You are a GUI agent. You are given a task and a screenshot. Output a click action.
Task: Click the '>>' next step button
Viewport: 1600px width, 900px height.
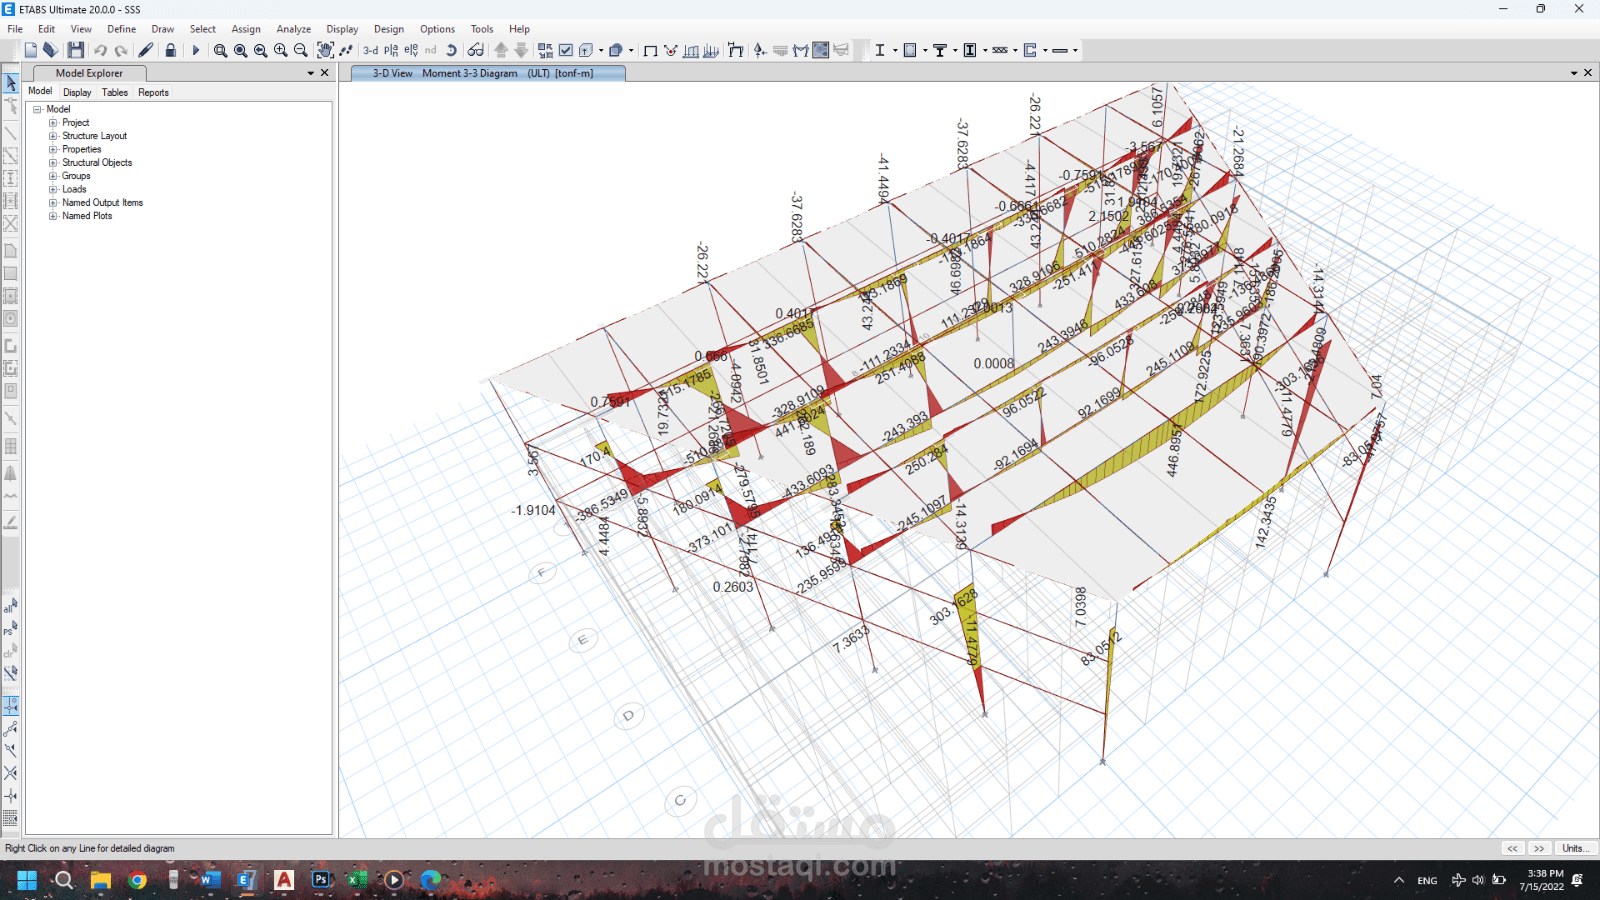point(1539,848)
